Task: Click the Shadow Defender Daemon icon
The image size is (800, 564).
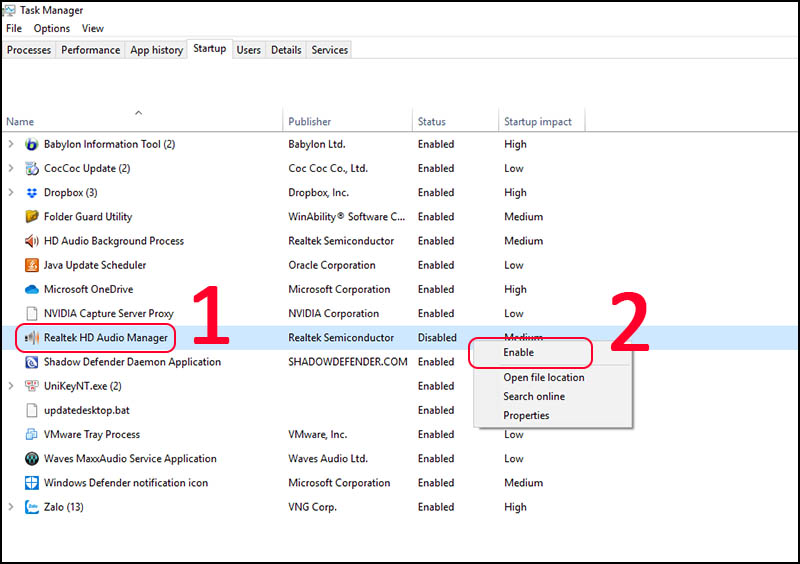Action: point(32,362)
